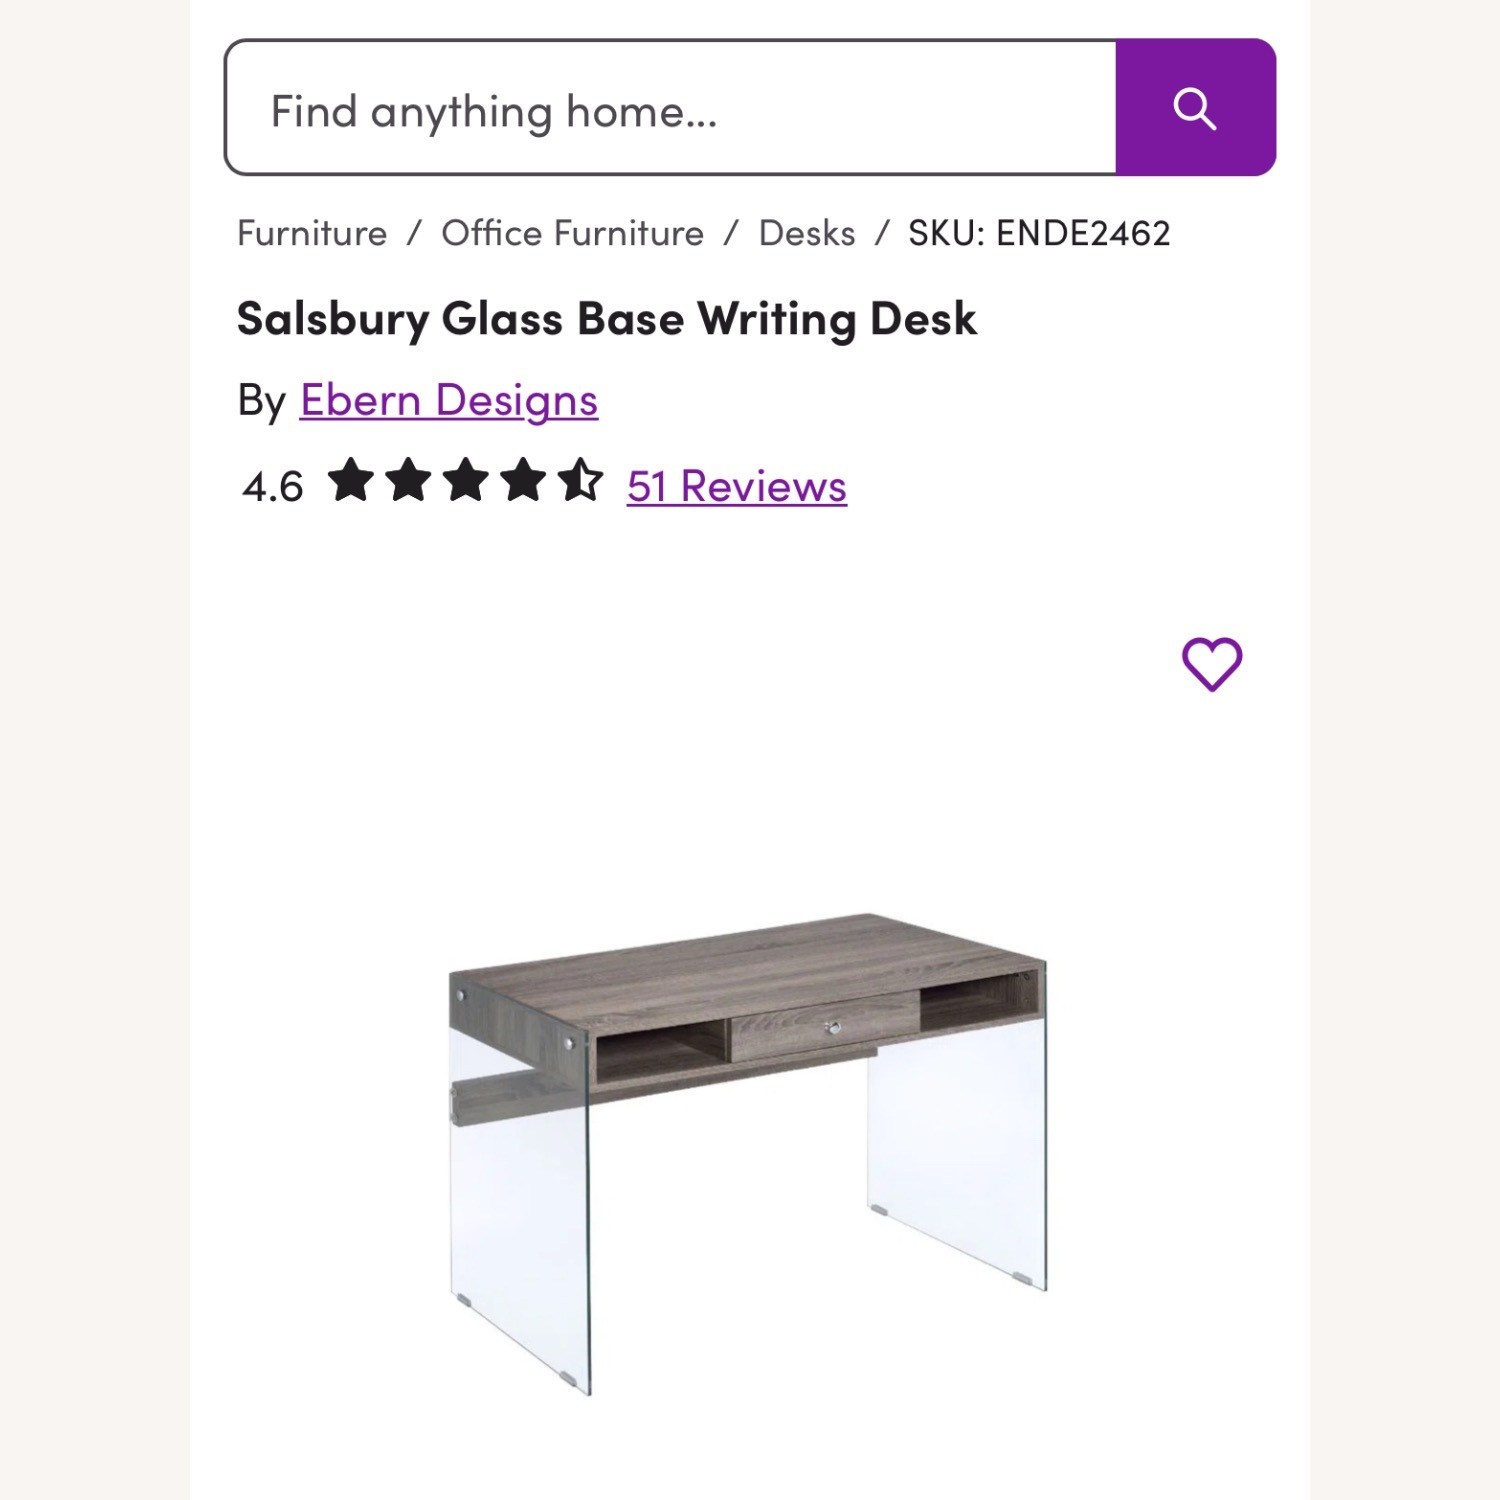1500x1500 pixels.
Task: Select the product title Salsbury Glass Base Writing Desk
Action: pos(607,318)
